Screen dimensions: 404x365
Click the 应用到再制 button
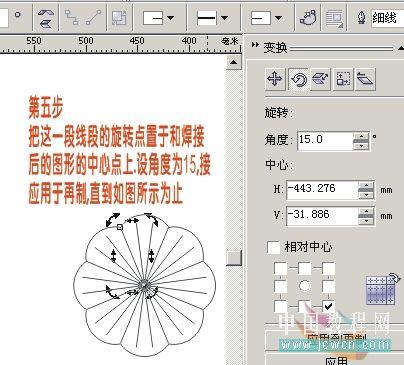(x=334, y=339)
